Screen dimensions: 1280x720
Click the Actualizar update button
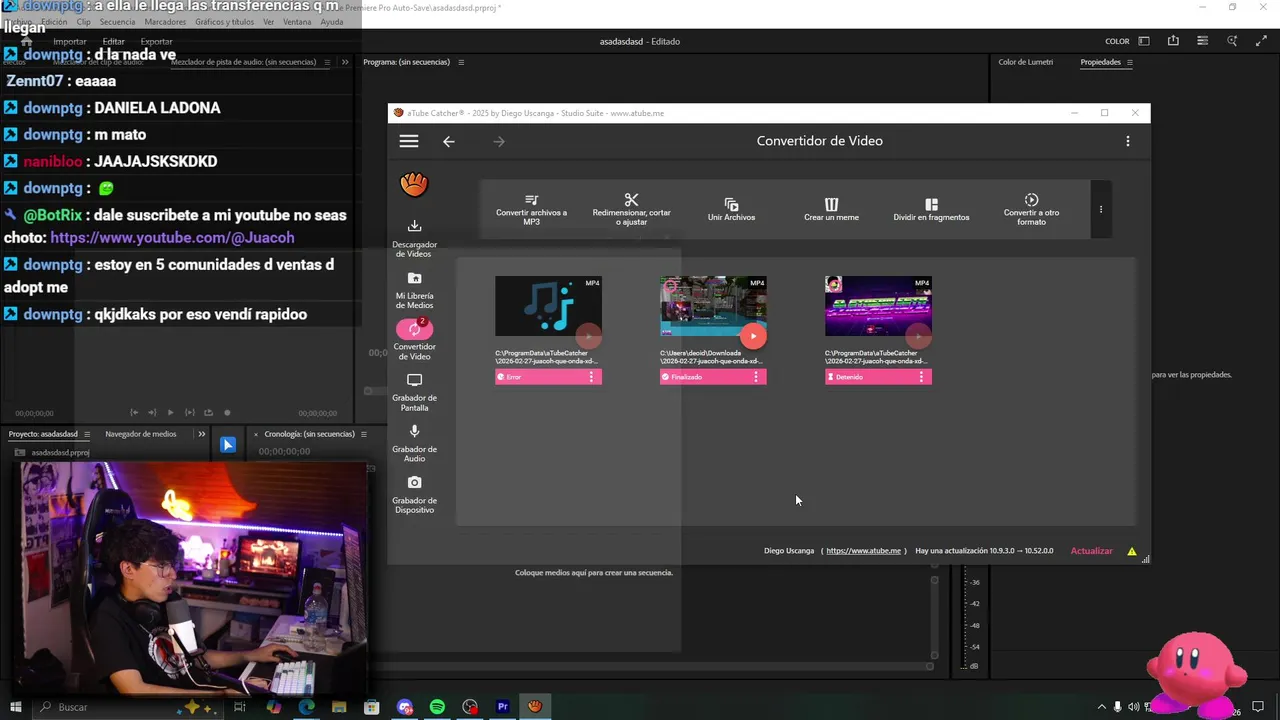1091,551
